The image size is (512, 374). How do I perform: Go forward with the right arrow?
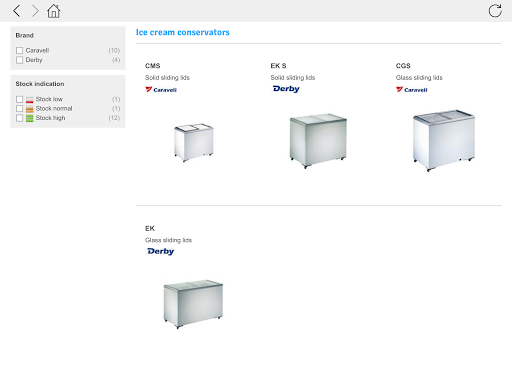(x=35, y=11)
